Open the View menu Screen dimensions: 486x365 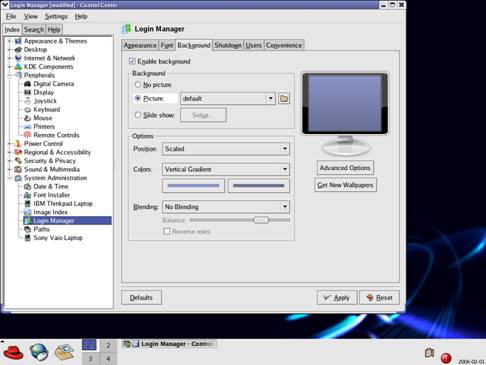(x=31, y=16)
